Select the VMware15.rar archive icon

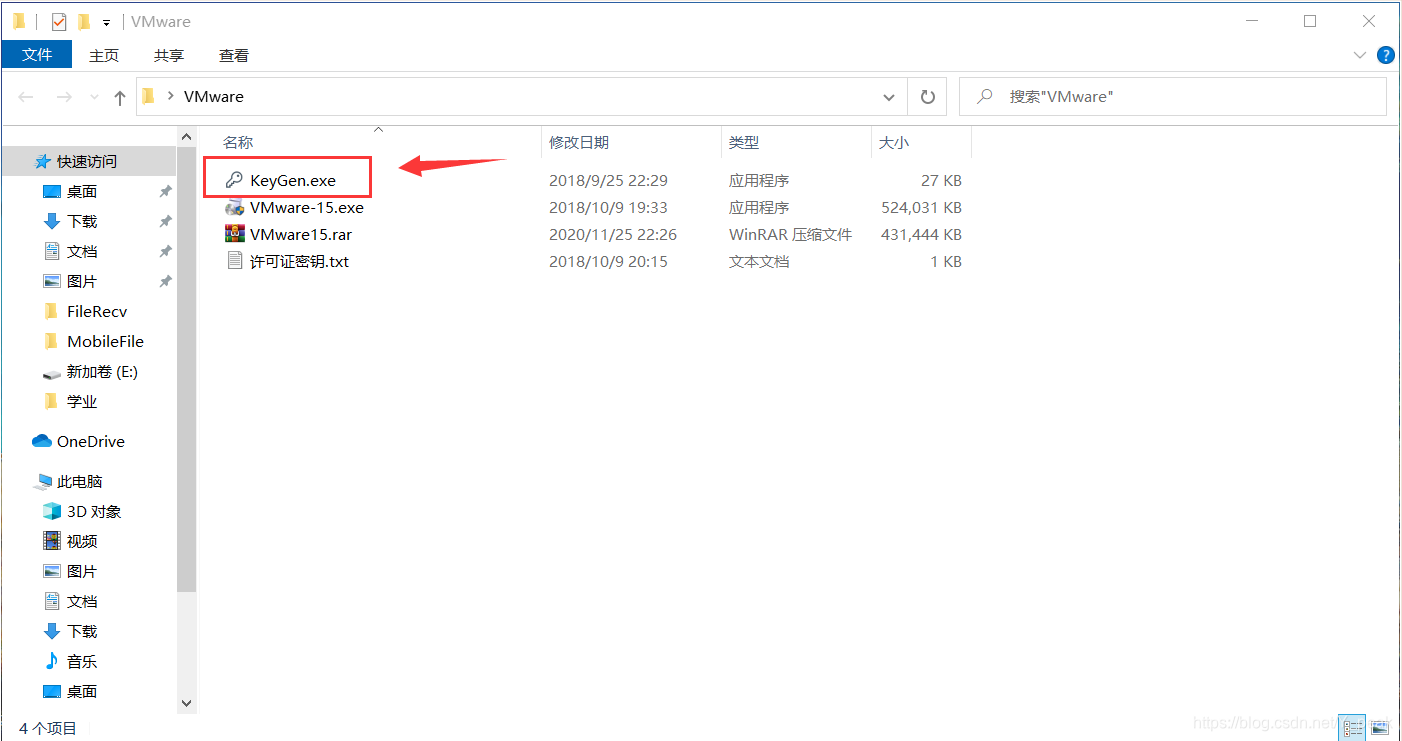coord(234,235)
